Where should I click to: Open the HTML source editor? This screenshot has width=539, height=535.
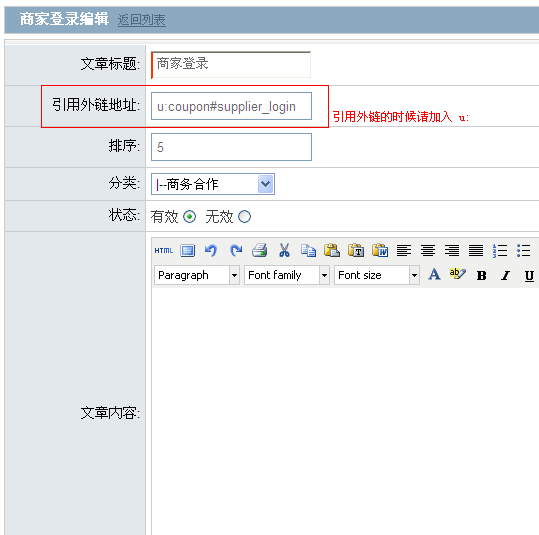click(164, 250)
